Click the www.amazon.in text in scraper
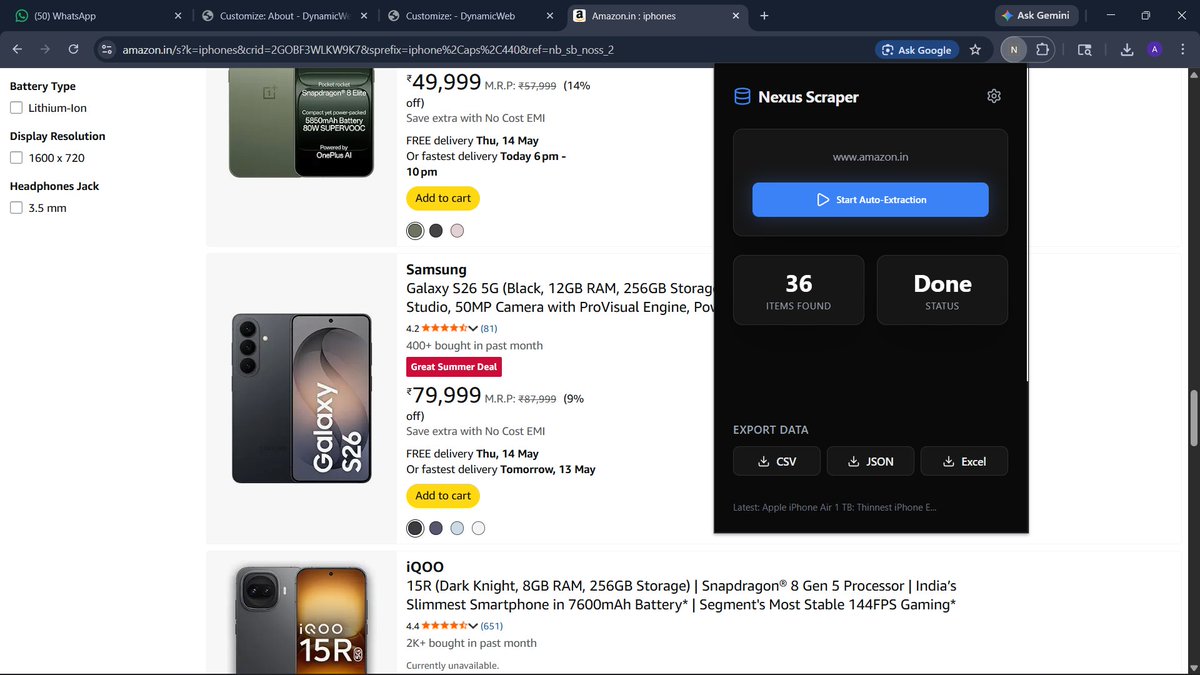 tap(870, 157)
